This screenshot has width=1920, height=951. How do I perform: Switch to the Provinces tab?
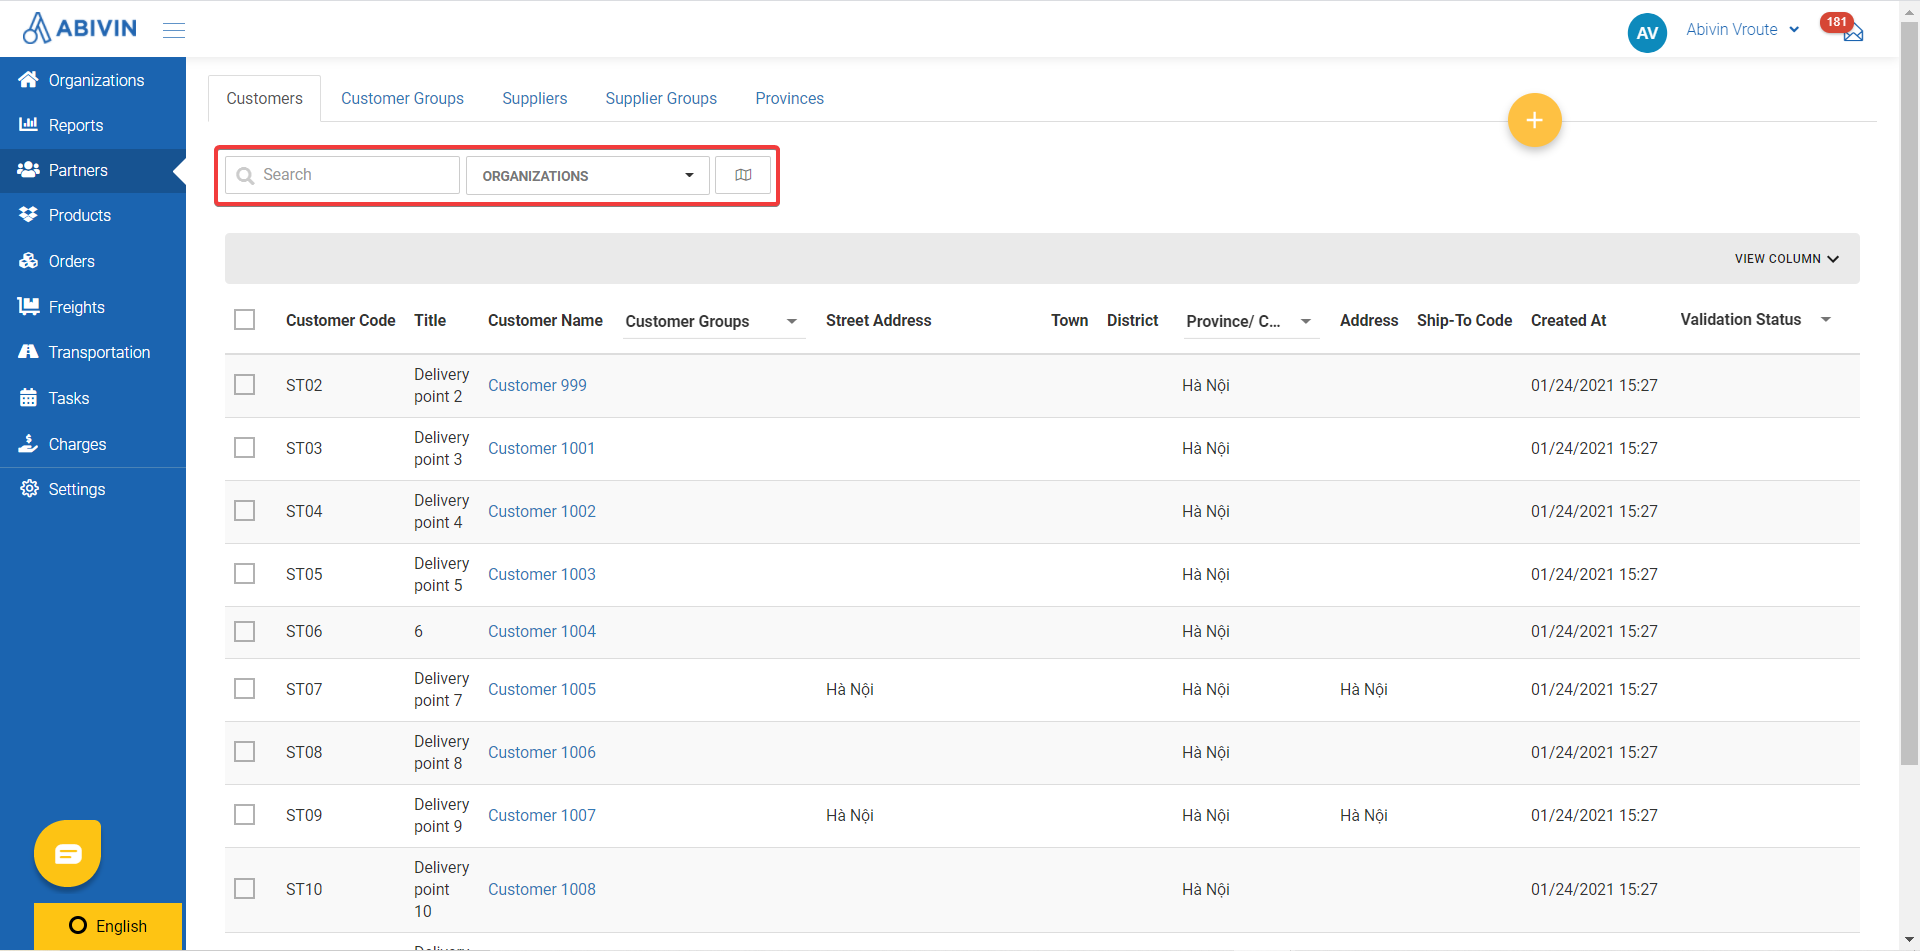[x=789, y=98]
